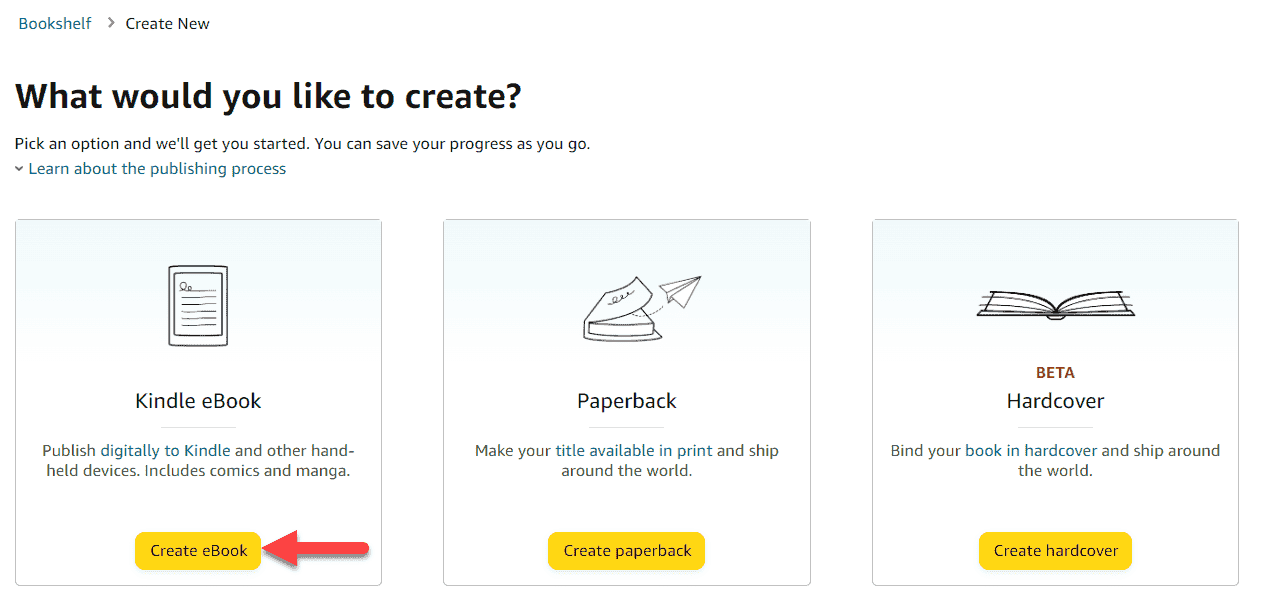Click the open hardcover book icon
Image resolution: width=1263 pixels, height=599 pixels.
tap(1055, 304)
